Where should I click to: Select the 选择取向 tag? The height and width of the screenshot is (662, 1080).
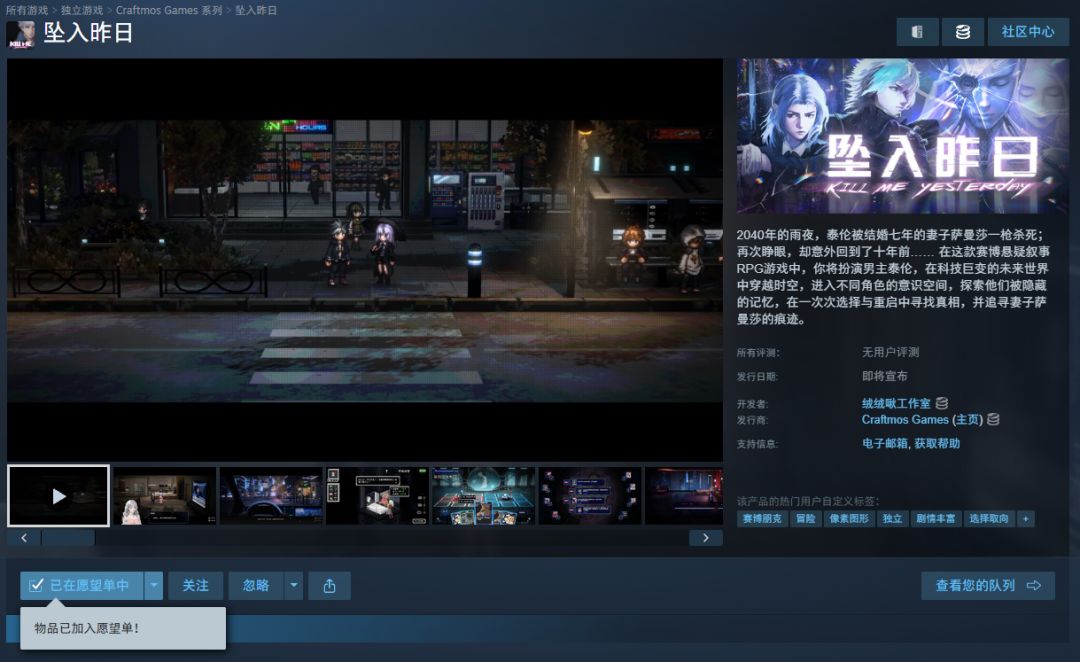988,519
